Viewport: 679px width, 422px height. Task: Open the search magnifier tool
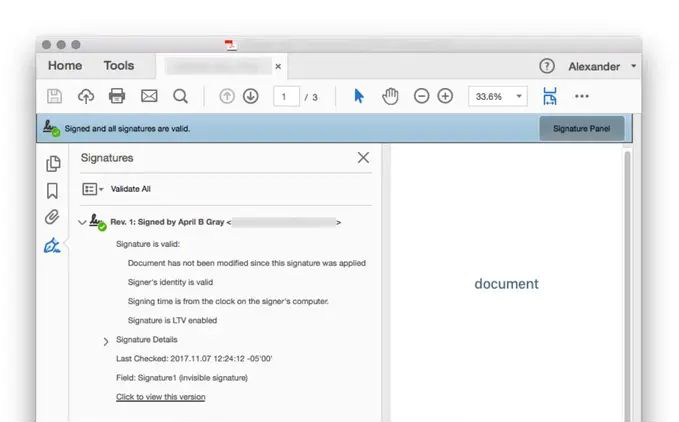pos(180,96)
